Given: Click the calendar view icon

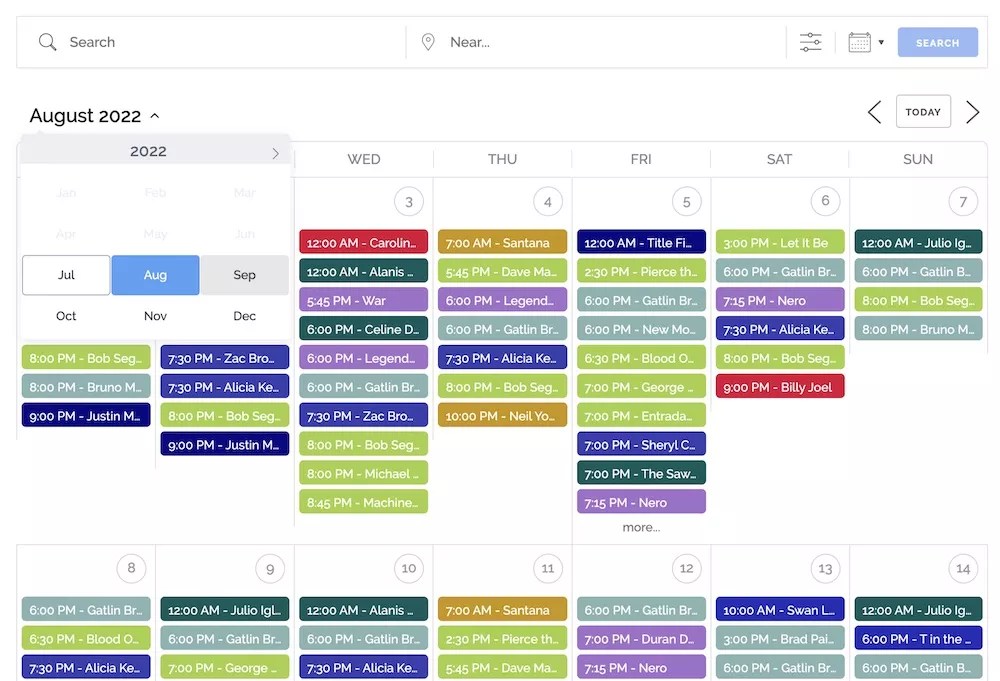Looking at the screenshot, I should pyautogui.click(x=860, y=41).
